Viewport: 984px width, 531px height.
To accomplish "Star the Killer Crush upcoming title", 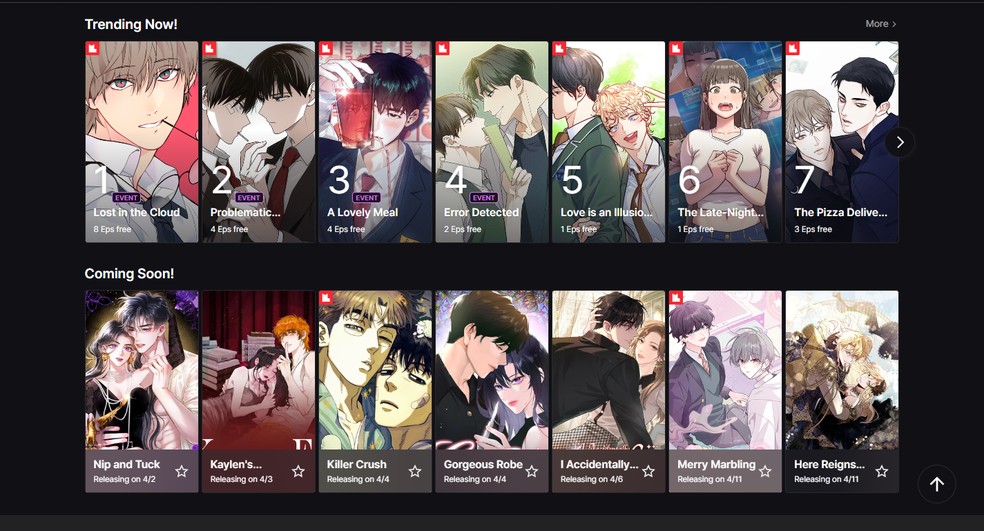I will coord(415,471).
